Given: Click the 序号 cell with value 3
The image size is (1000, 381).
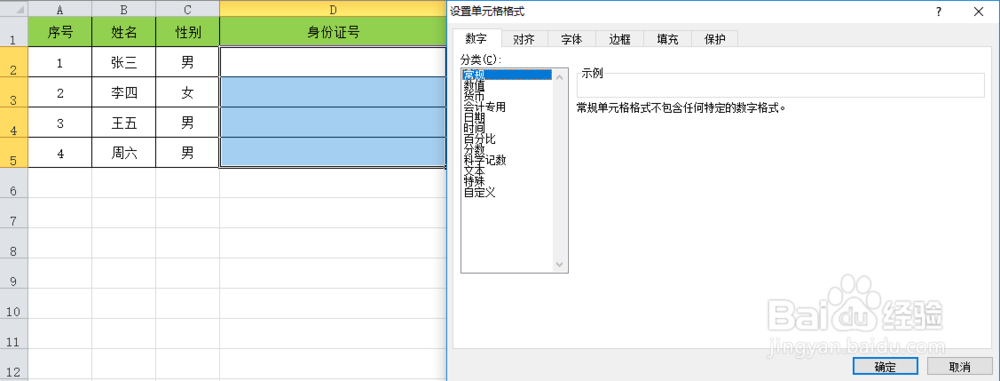Looking at the screenshot, I should [x=60, y=123].
